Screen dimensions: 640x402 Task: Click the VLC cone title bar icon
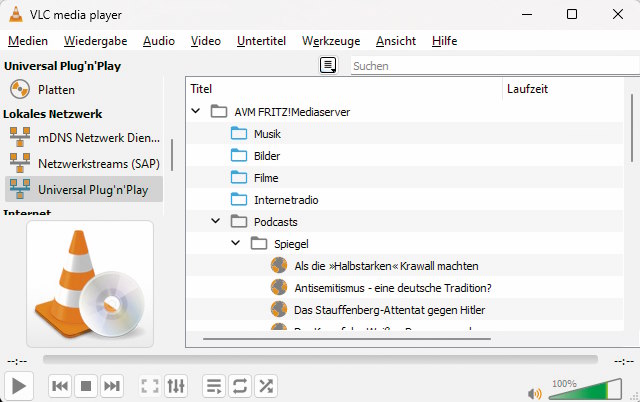coord(16,14)
